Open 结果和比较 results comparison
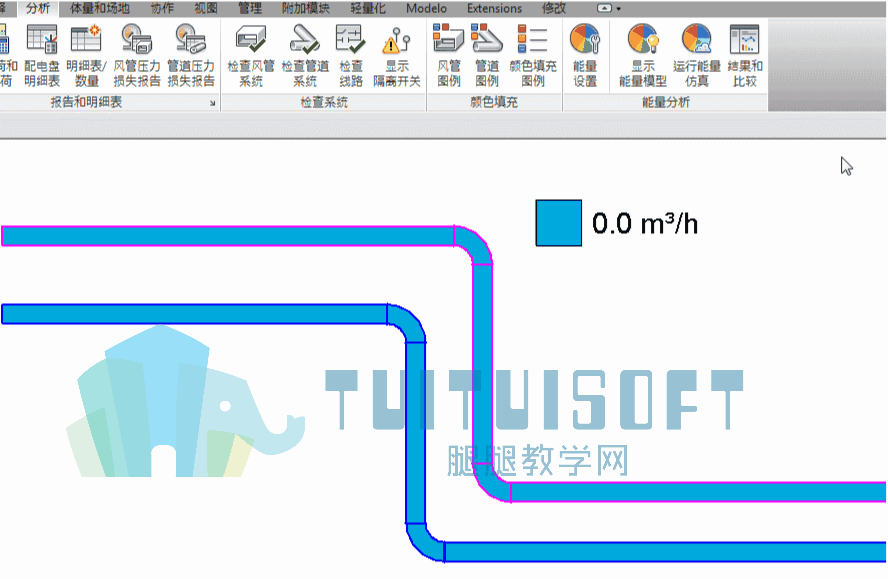Viewport: 888px width, 579px height. [x=744, y=56]
